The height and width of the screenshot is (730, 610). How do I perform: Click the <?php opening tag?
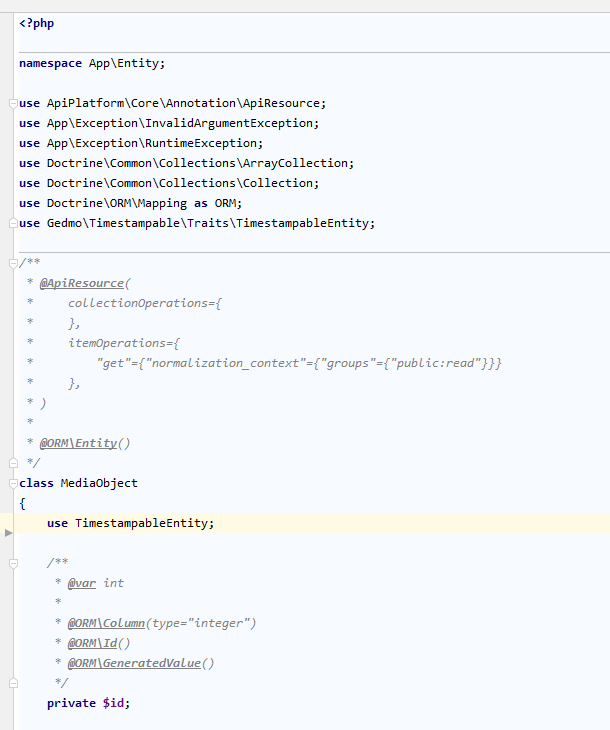36,23
